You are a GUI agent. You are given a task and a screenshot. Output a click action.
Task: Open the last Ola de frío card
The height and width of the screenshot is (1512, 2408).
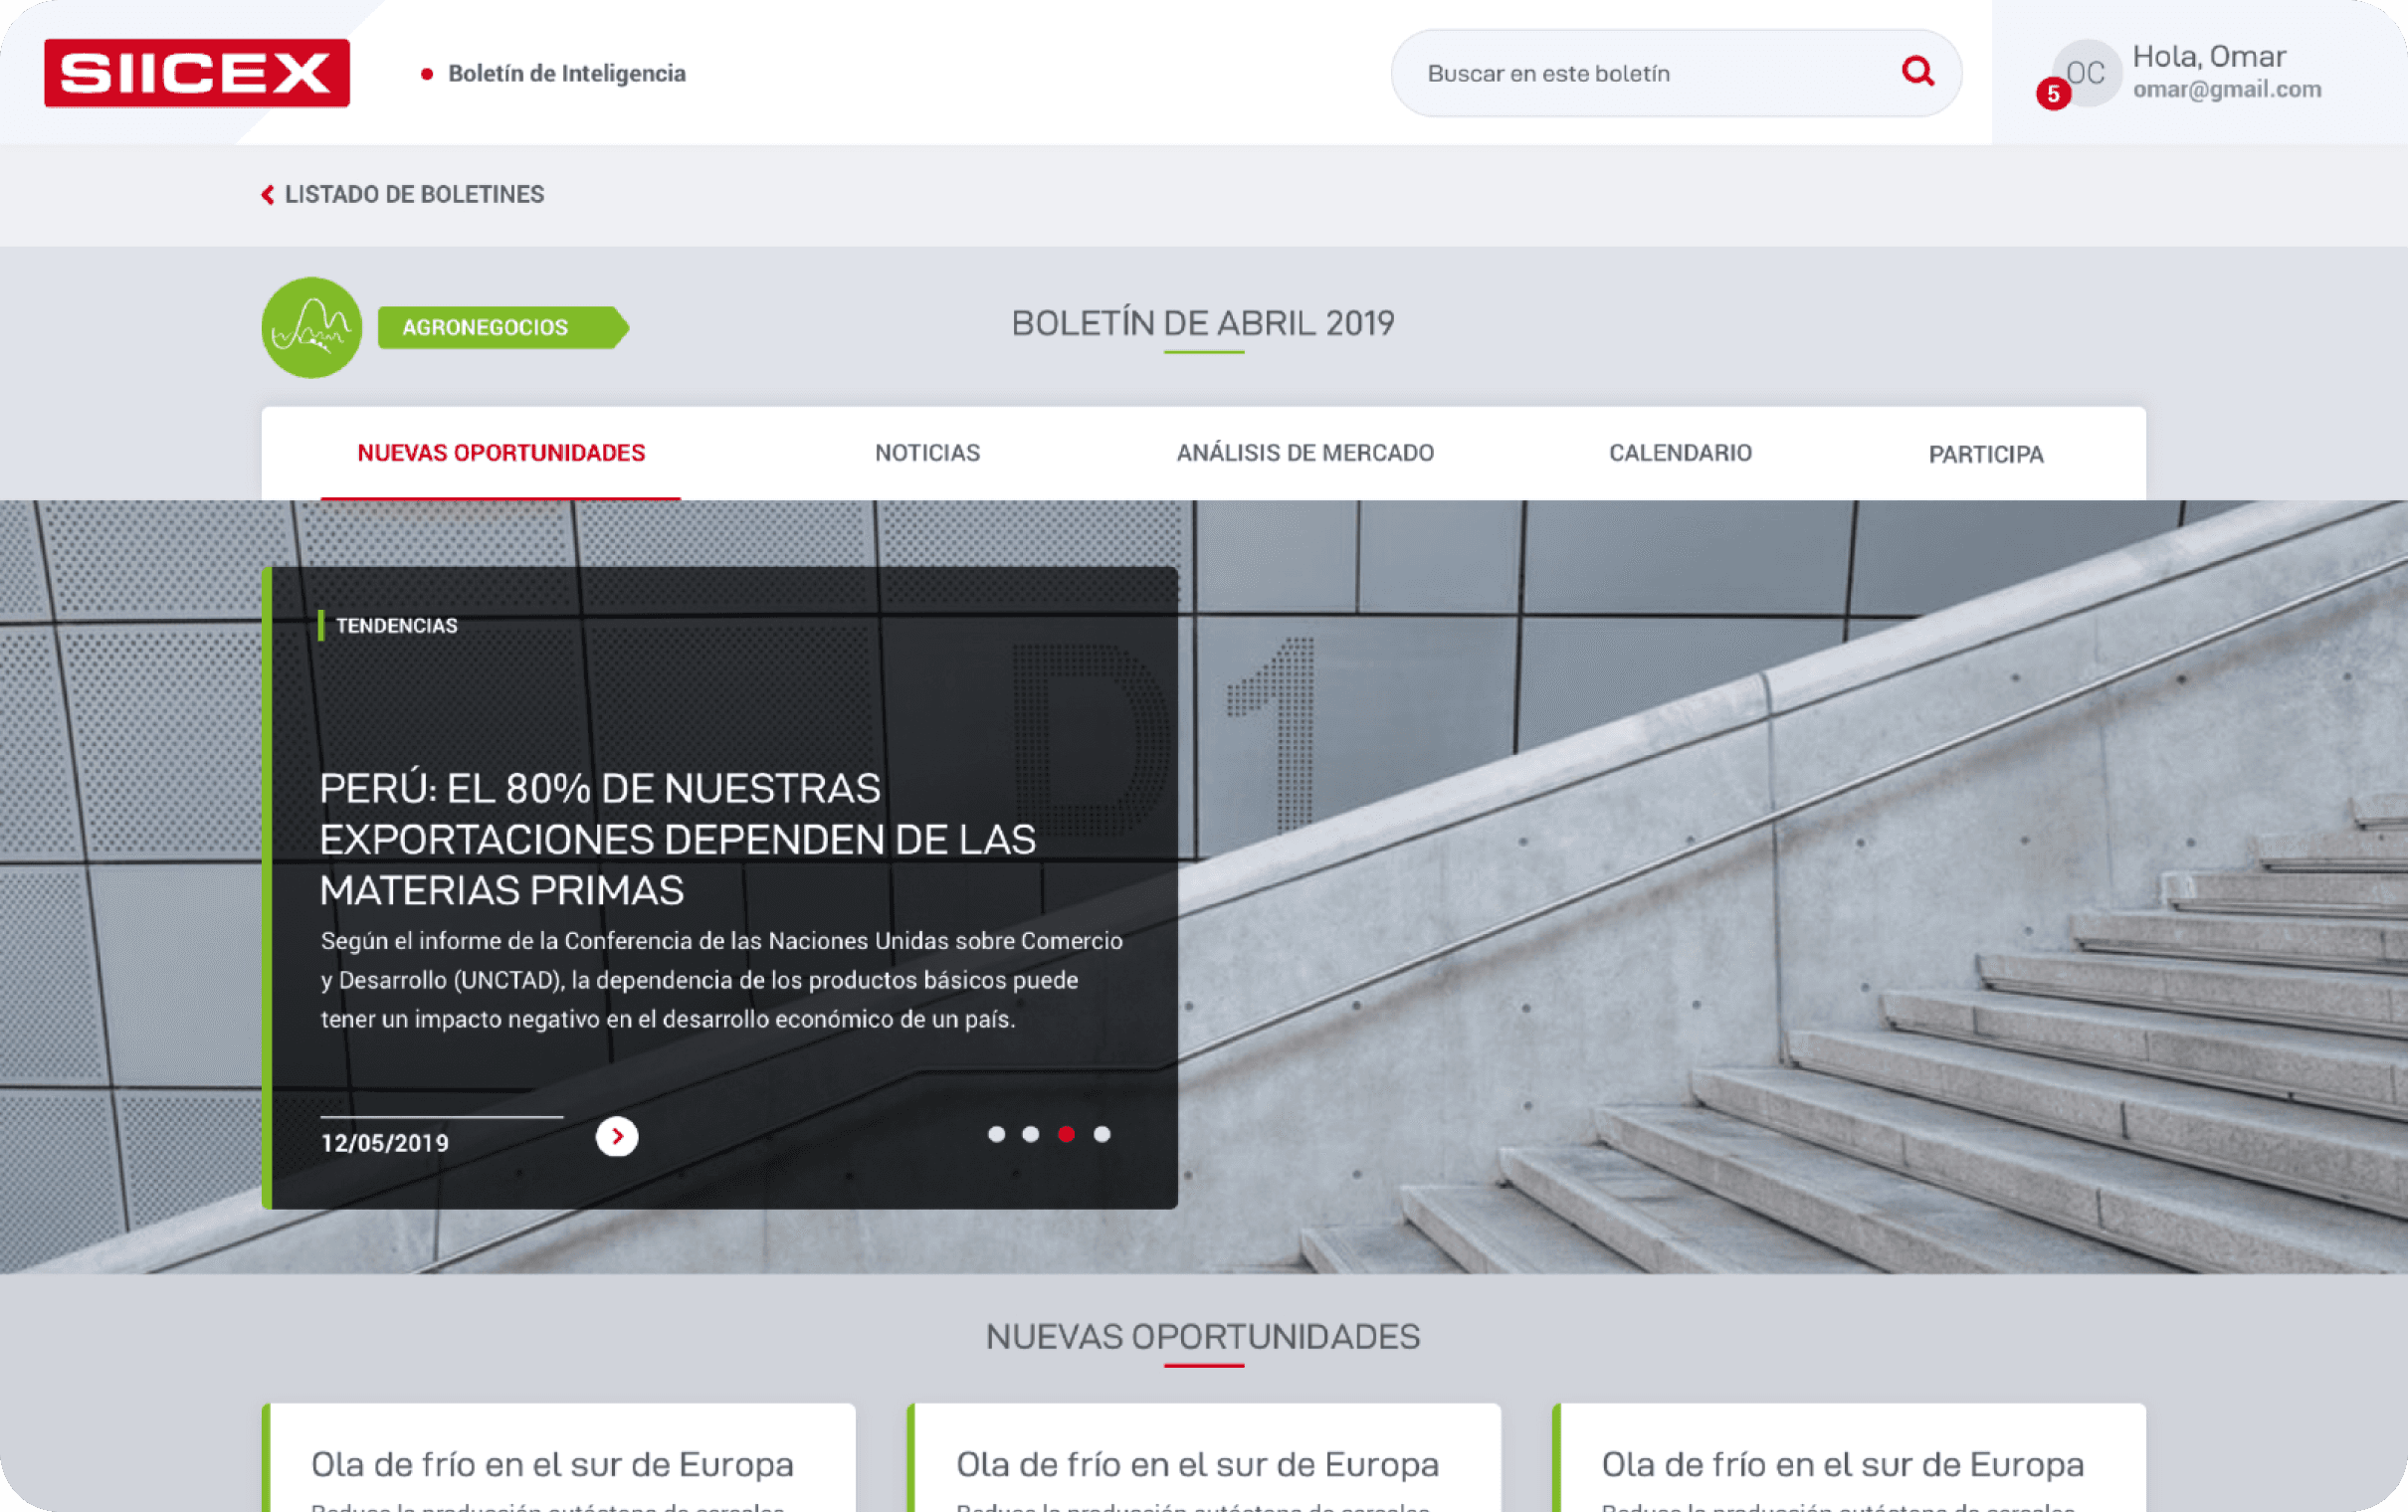click(1849, 1458)
